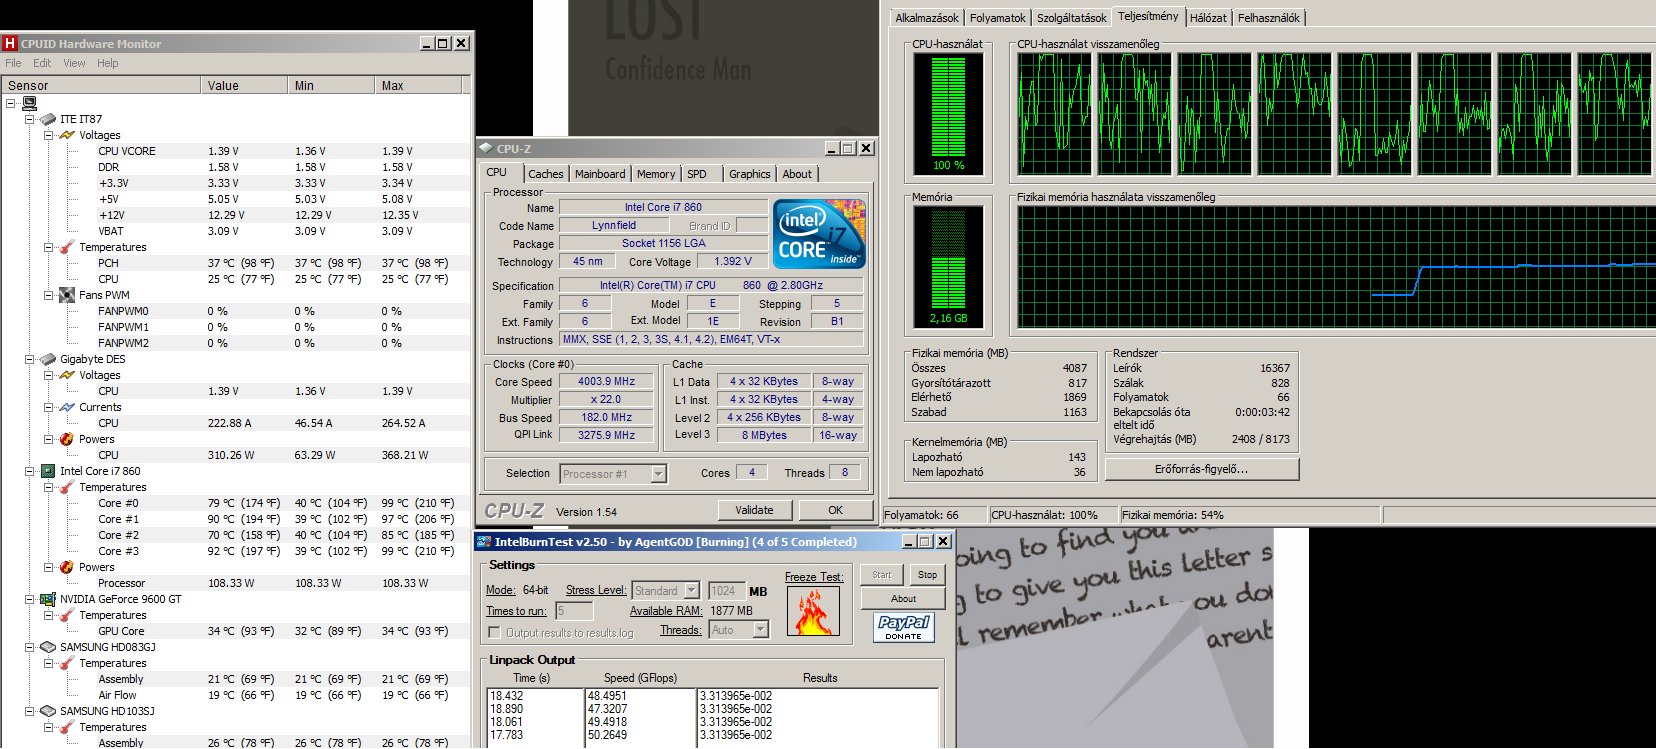
Task: Open the View menu in HWMonitor
Action: [74, 63]
